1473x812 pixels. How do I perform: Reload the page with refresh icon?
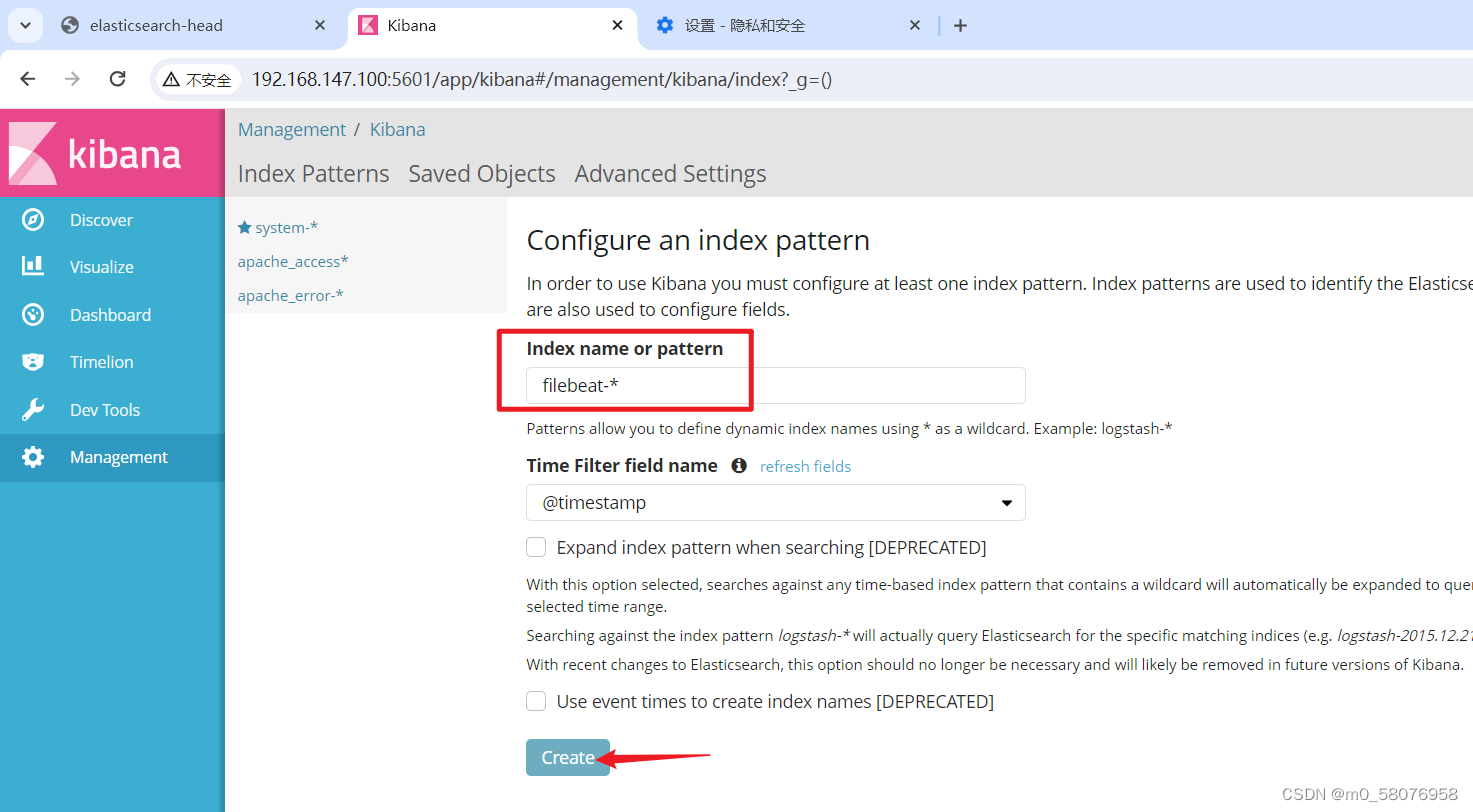coord(118,79)
